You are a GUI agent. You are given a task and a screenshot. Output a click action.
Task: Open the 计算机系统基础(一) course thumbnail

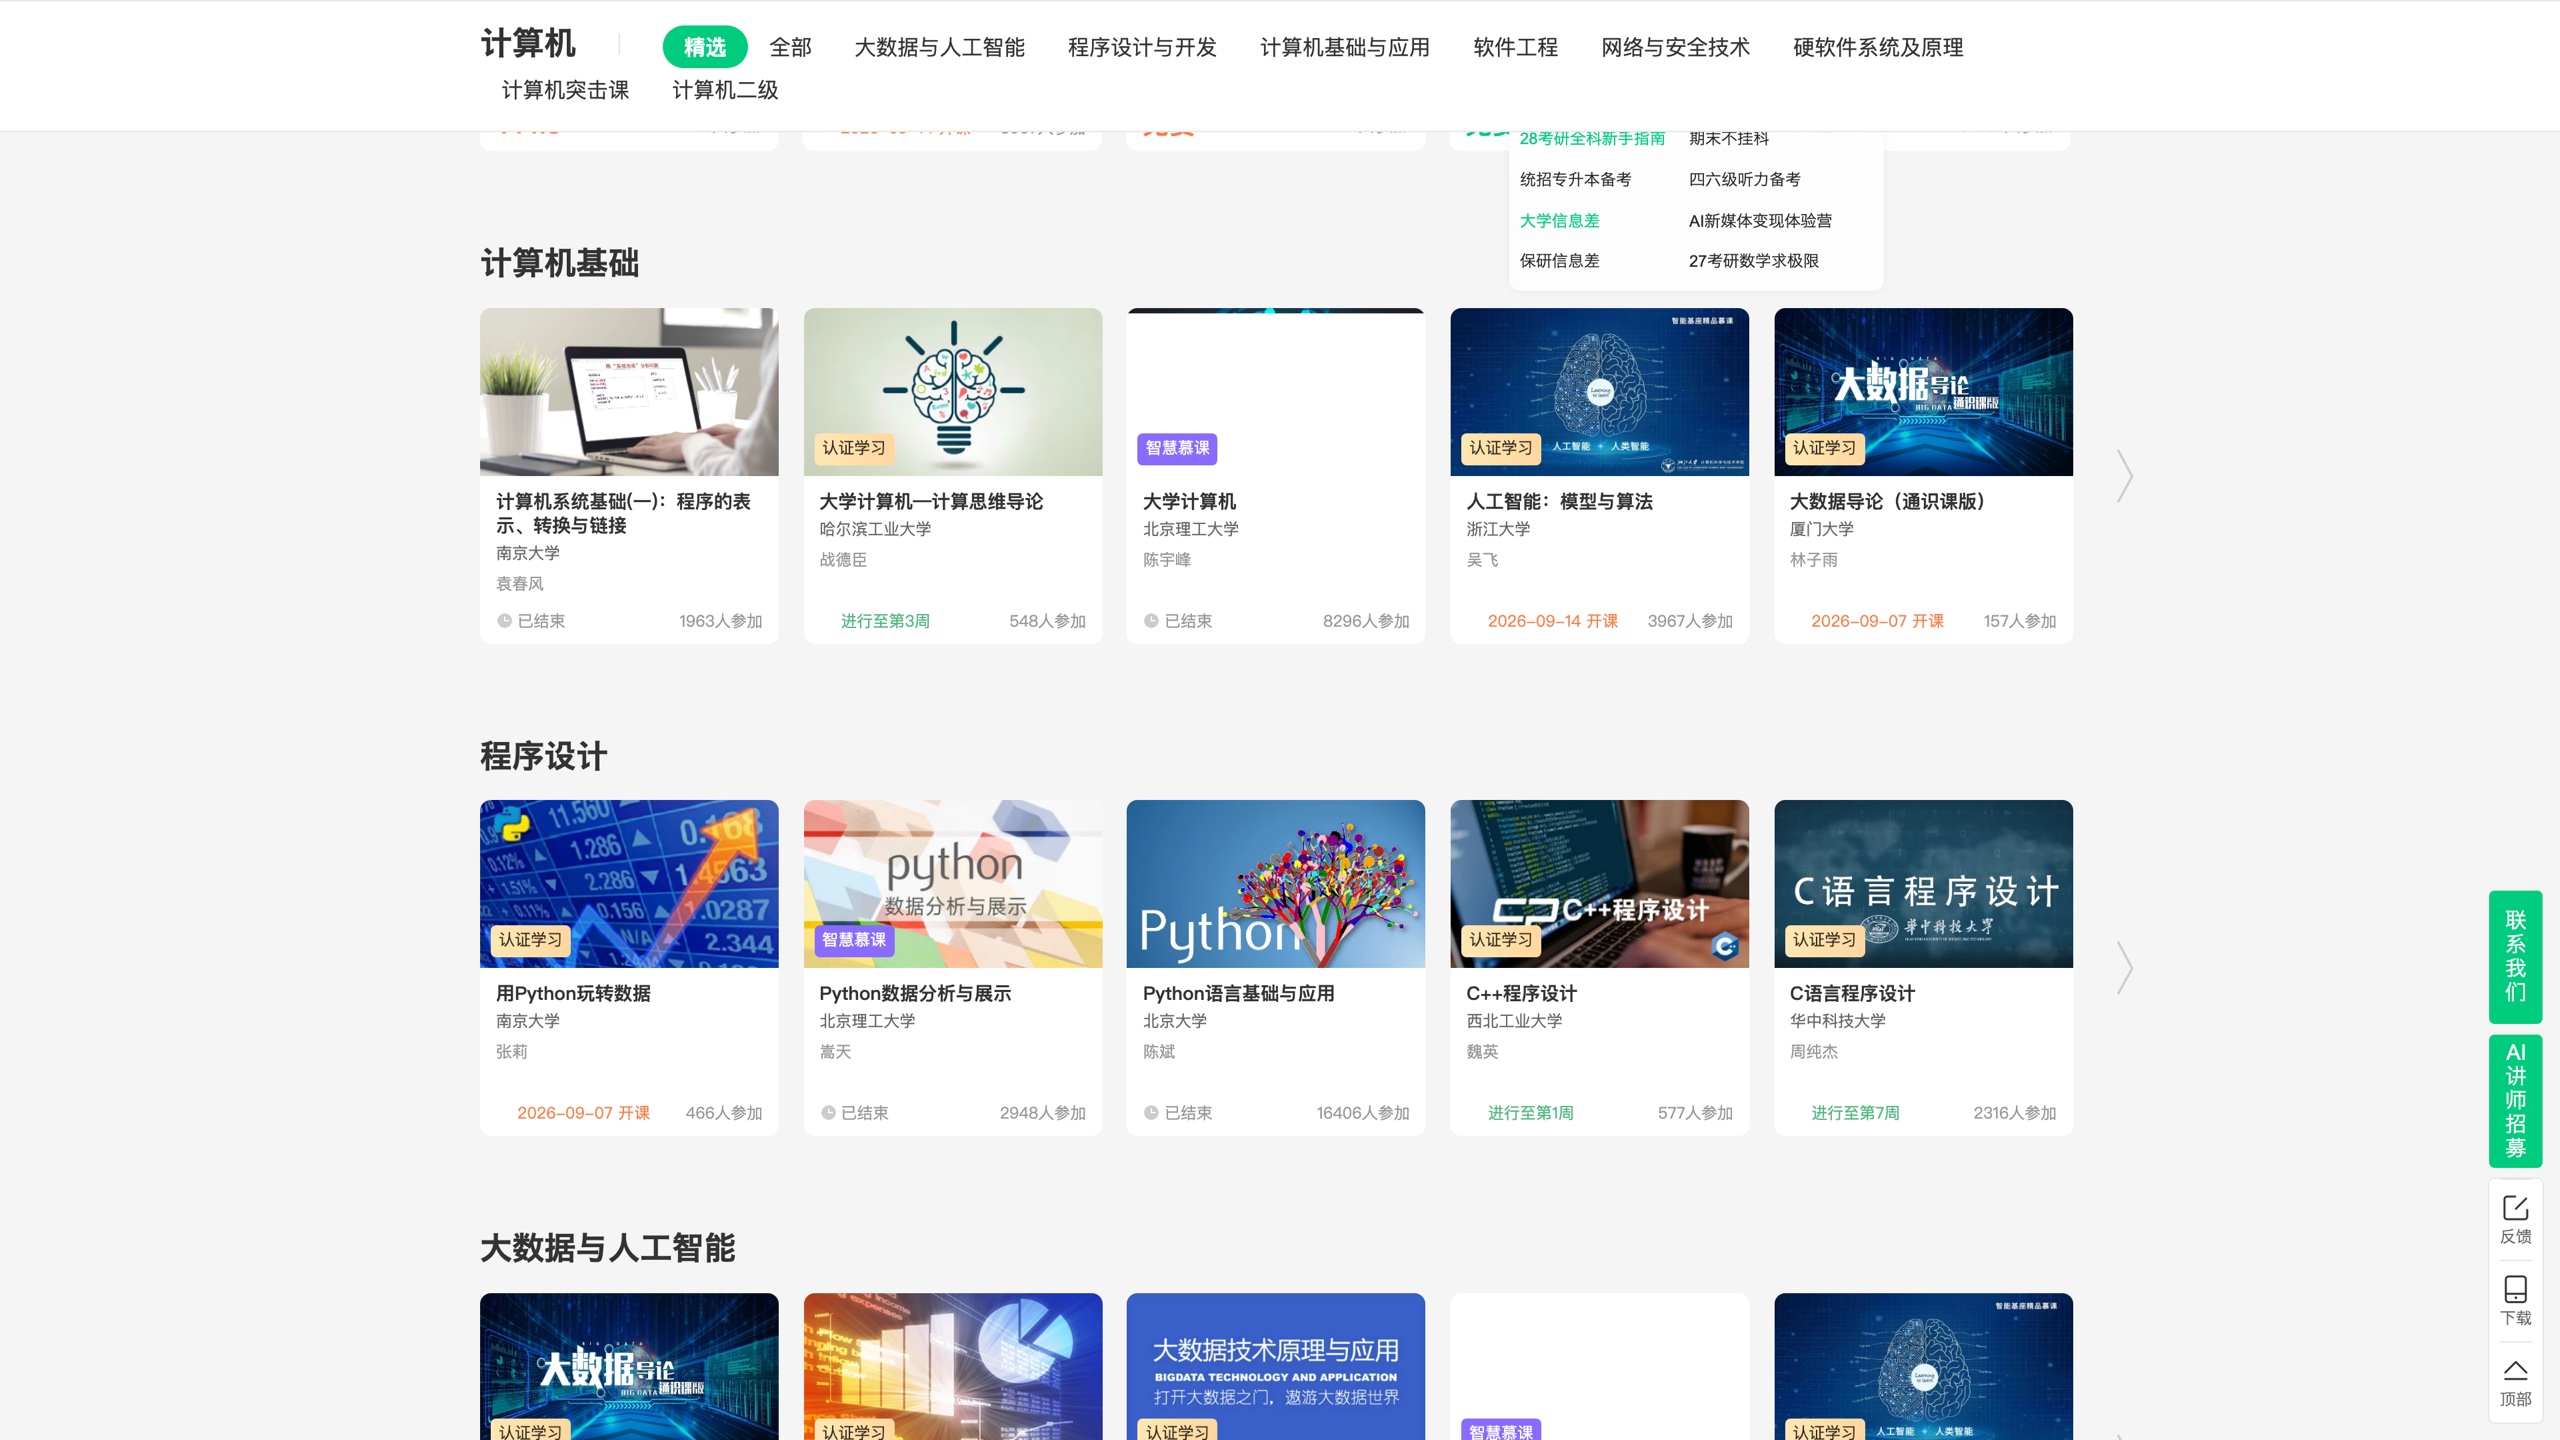coord(629,392)
